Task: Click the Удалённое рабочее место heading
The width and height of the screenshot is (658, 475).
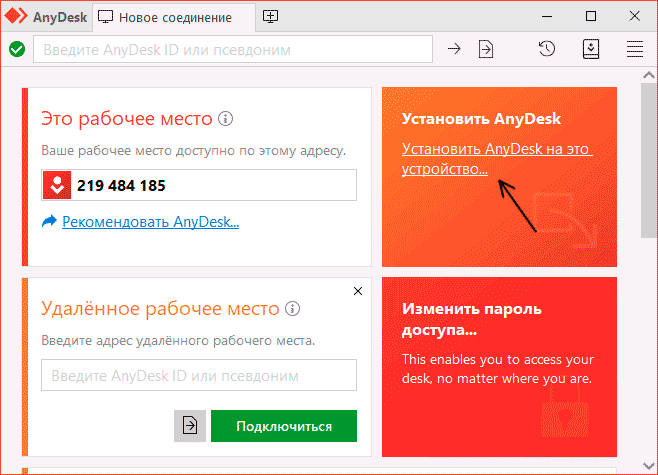Action: (160, 309)
